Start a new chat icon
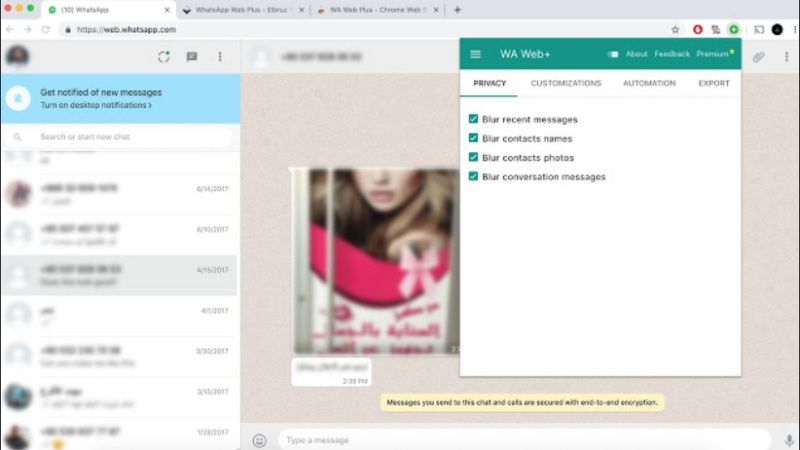Screen dimensions: 800x450 point(192,57)
